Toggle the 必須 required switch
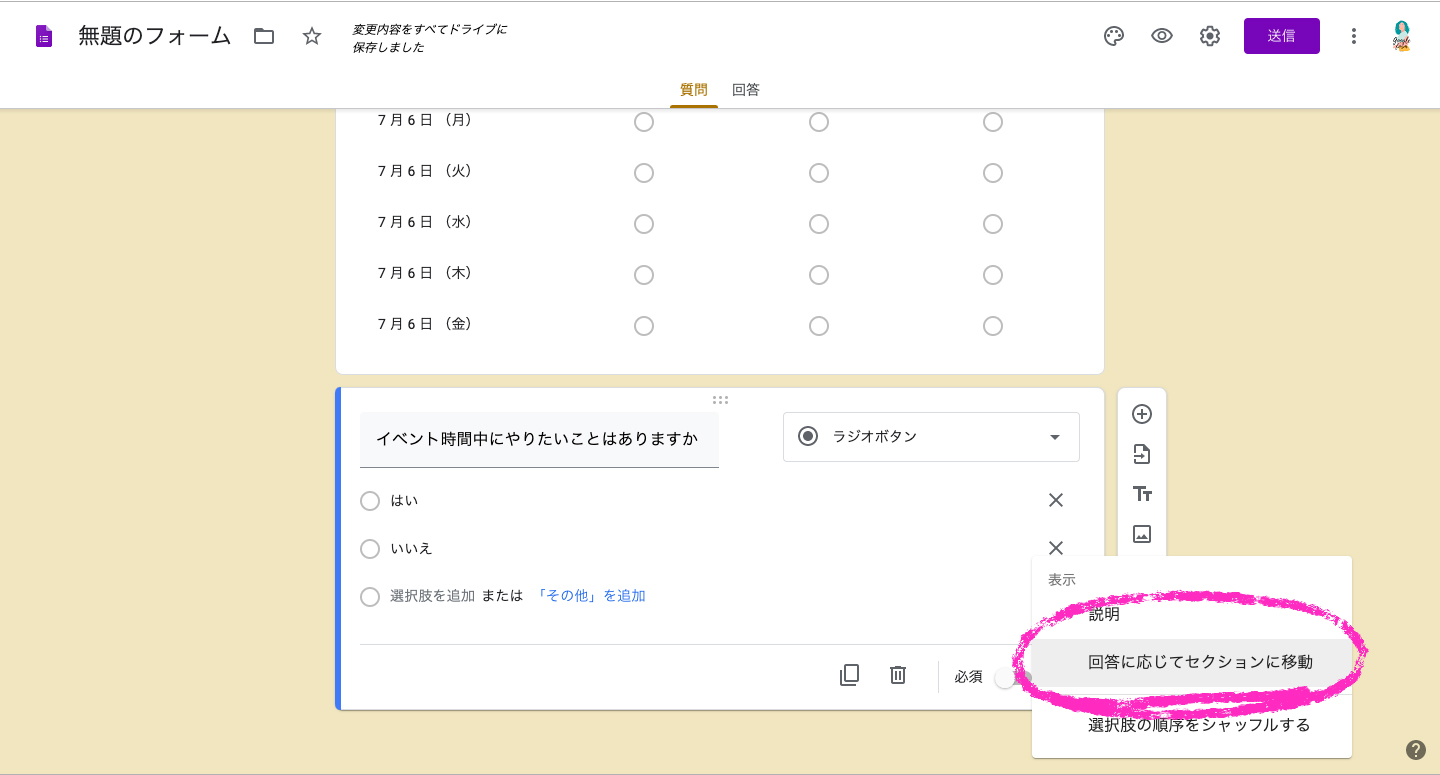 (x=1011, y=677)
